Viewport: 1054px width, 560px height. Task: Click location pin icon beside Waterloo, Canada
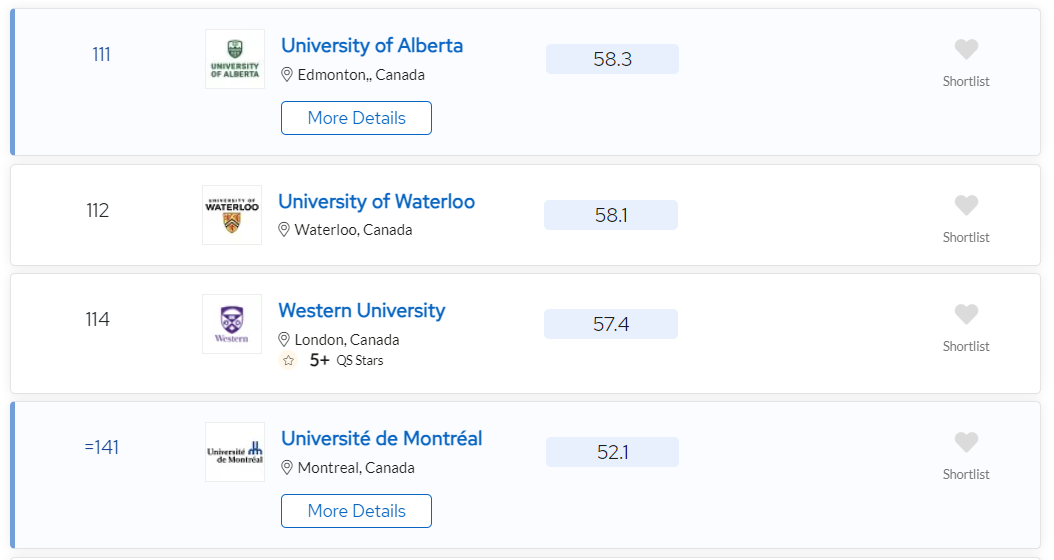[284, 230]
